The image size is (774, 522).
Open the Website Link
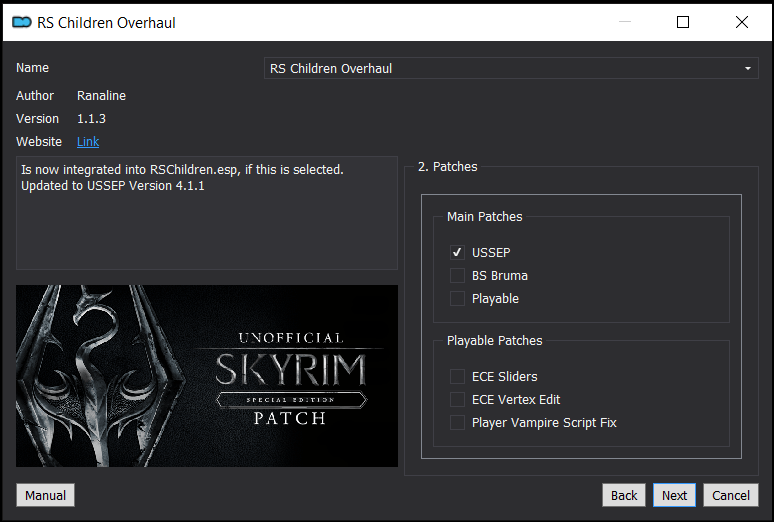click(x=88, y=142)
